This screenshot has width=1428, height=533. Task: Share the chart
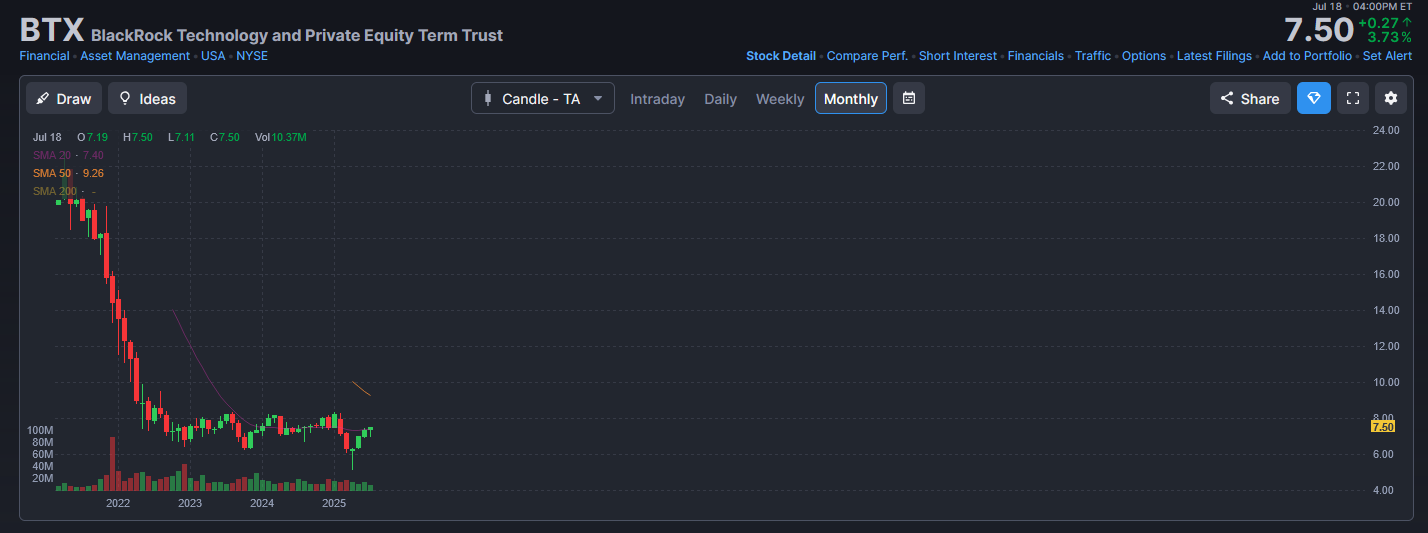[x=1250, y=98]
